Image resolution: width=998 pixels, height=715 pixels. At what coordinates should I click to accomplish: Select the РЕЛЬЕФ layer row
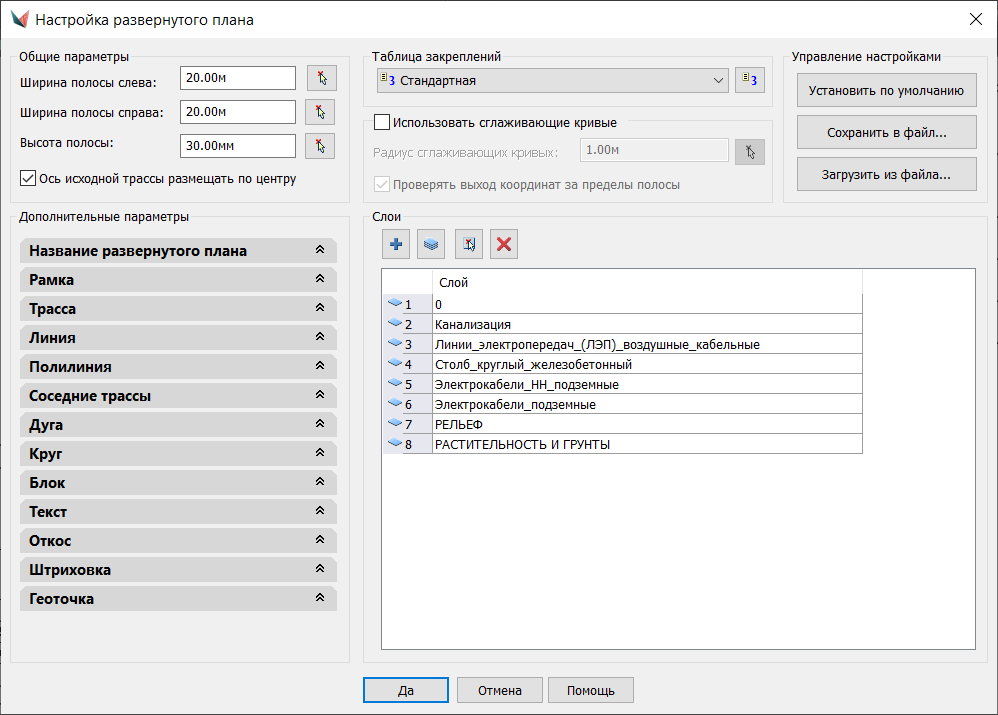pos(646,424)
